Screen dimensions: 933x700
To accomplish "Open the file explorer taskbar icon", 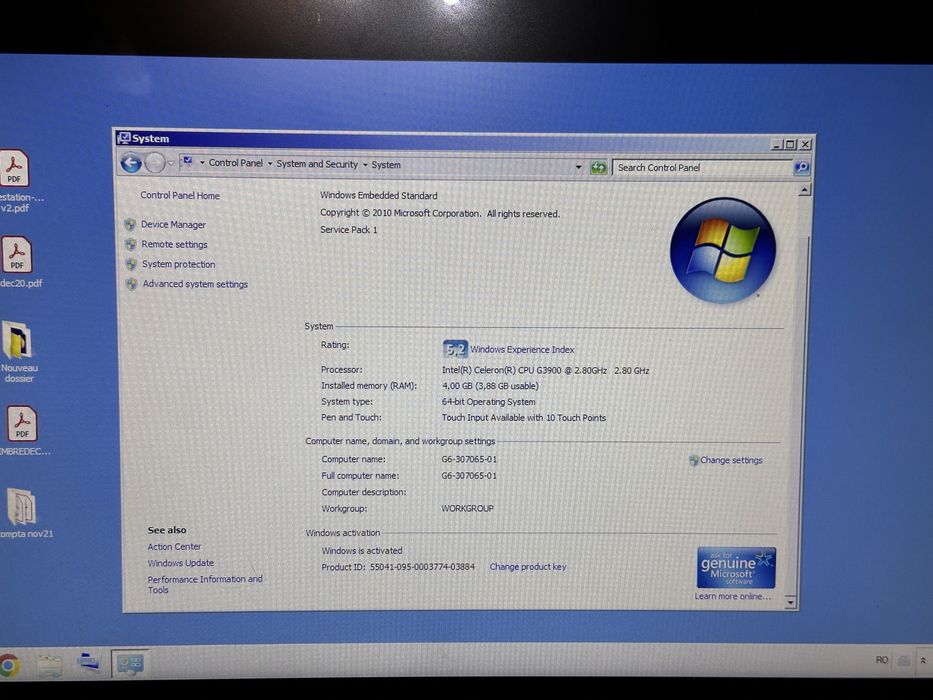I will tap(50, 665).
